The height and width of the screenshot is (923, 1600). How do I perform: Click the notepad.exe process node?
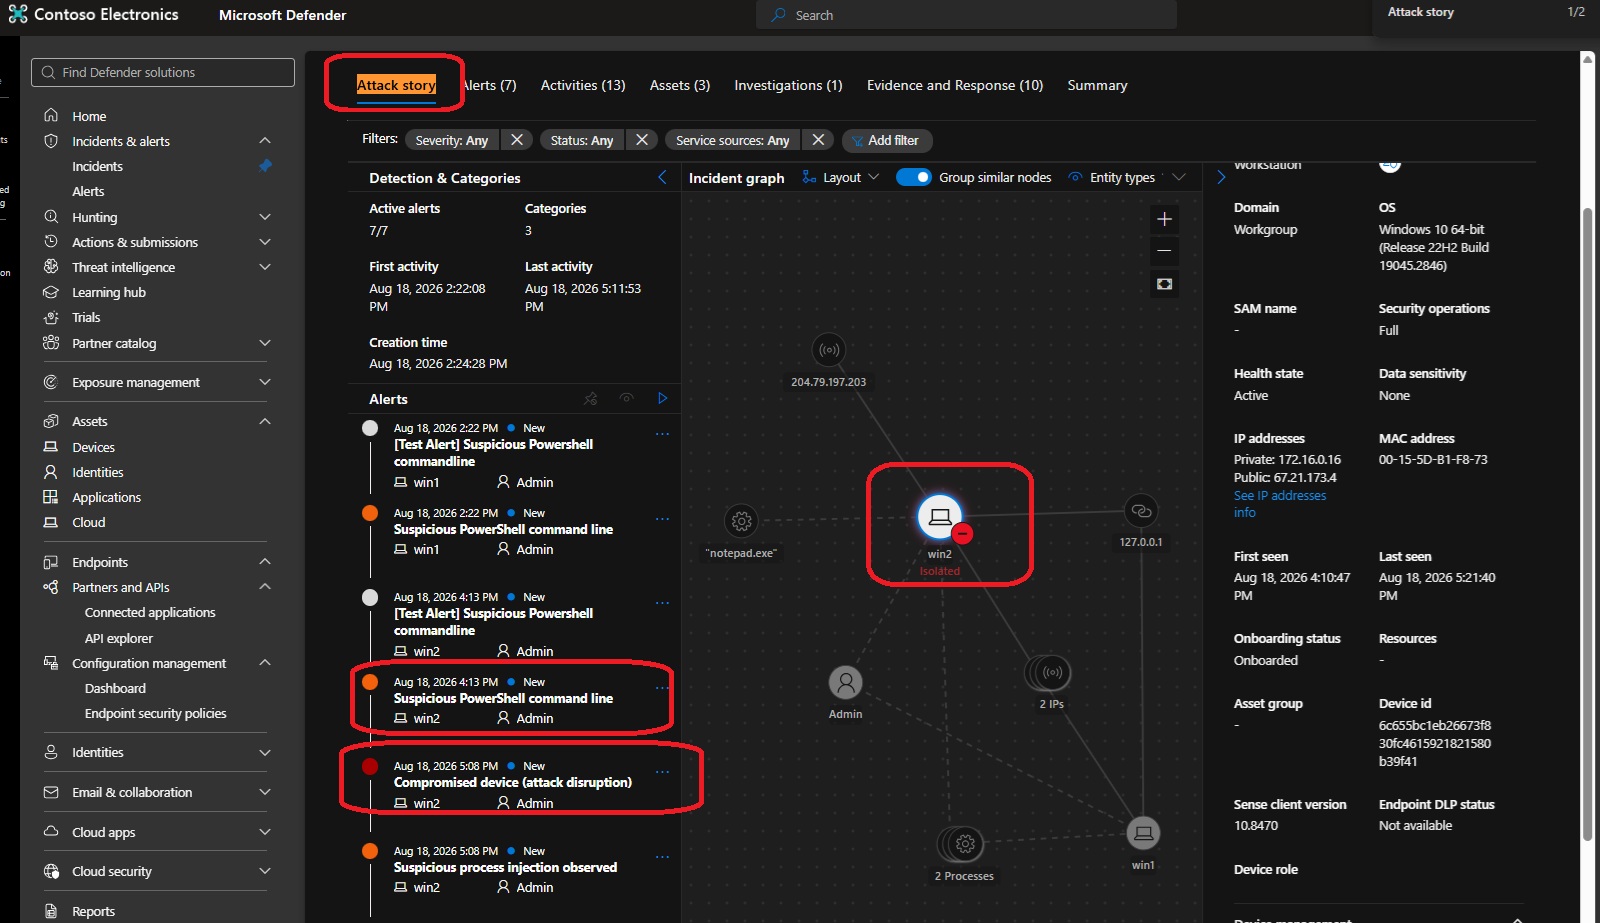click(741, 521)
